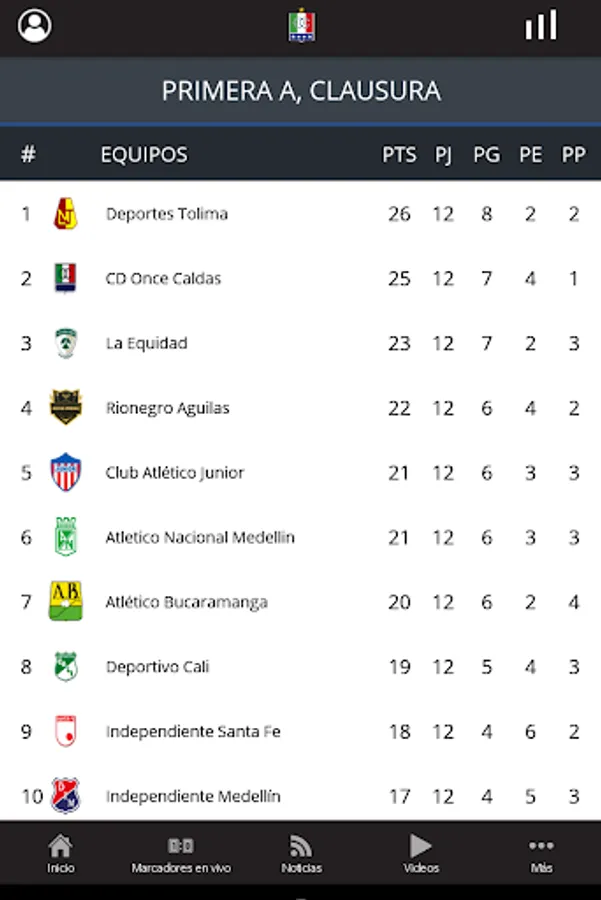Click the PTS column header
This screenshot has height=900, width=601.
pyautogui.click(x=399, y=155)
